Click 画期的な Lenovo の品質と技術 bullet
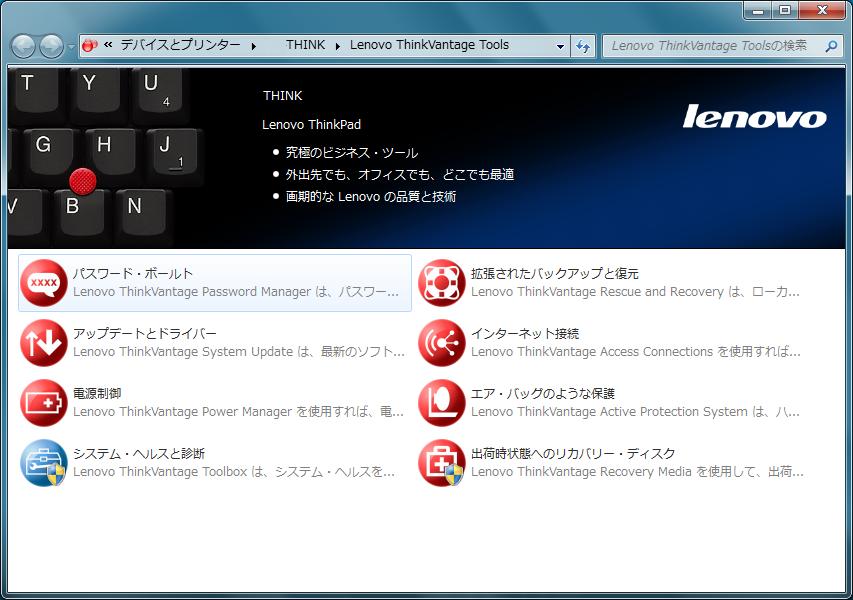The image size is (853, 600). [x=371, y=196]
